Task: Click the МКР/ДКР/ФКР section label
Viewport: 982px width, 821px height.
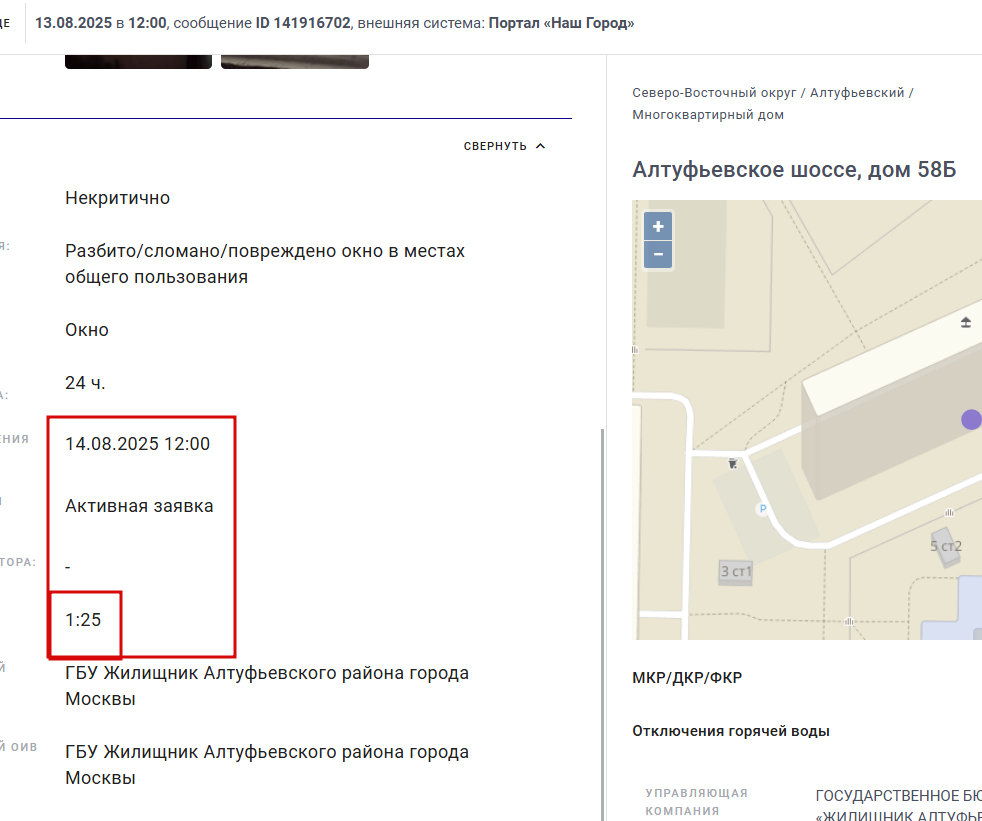Action: pyautogui.click(x=687, y=678)
